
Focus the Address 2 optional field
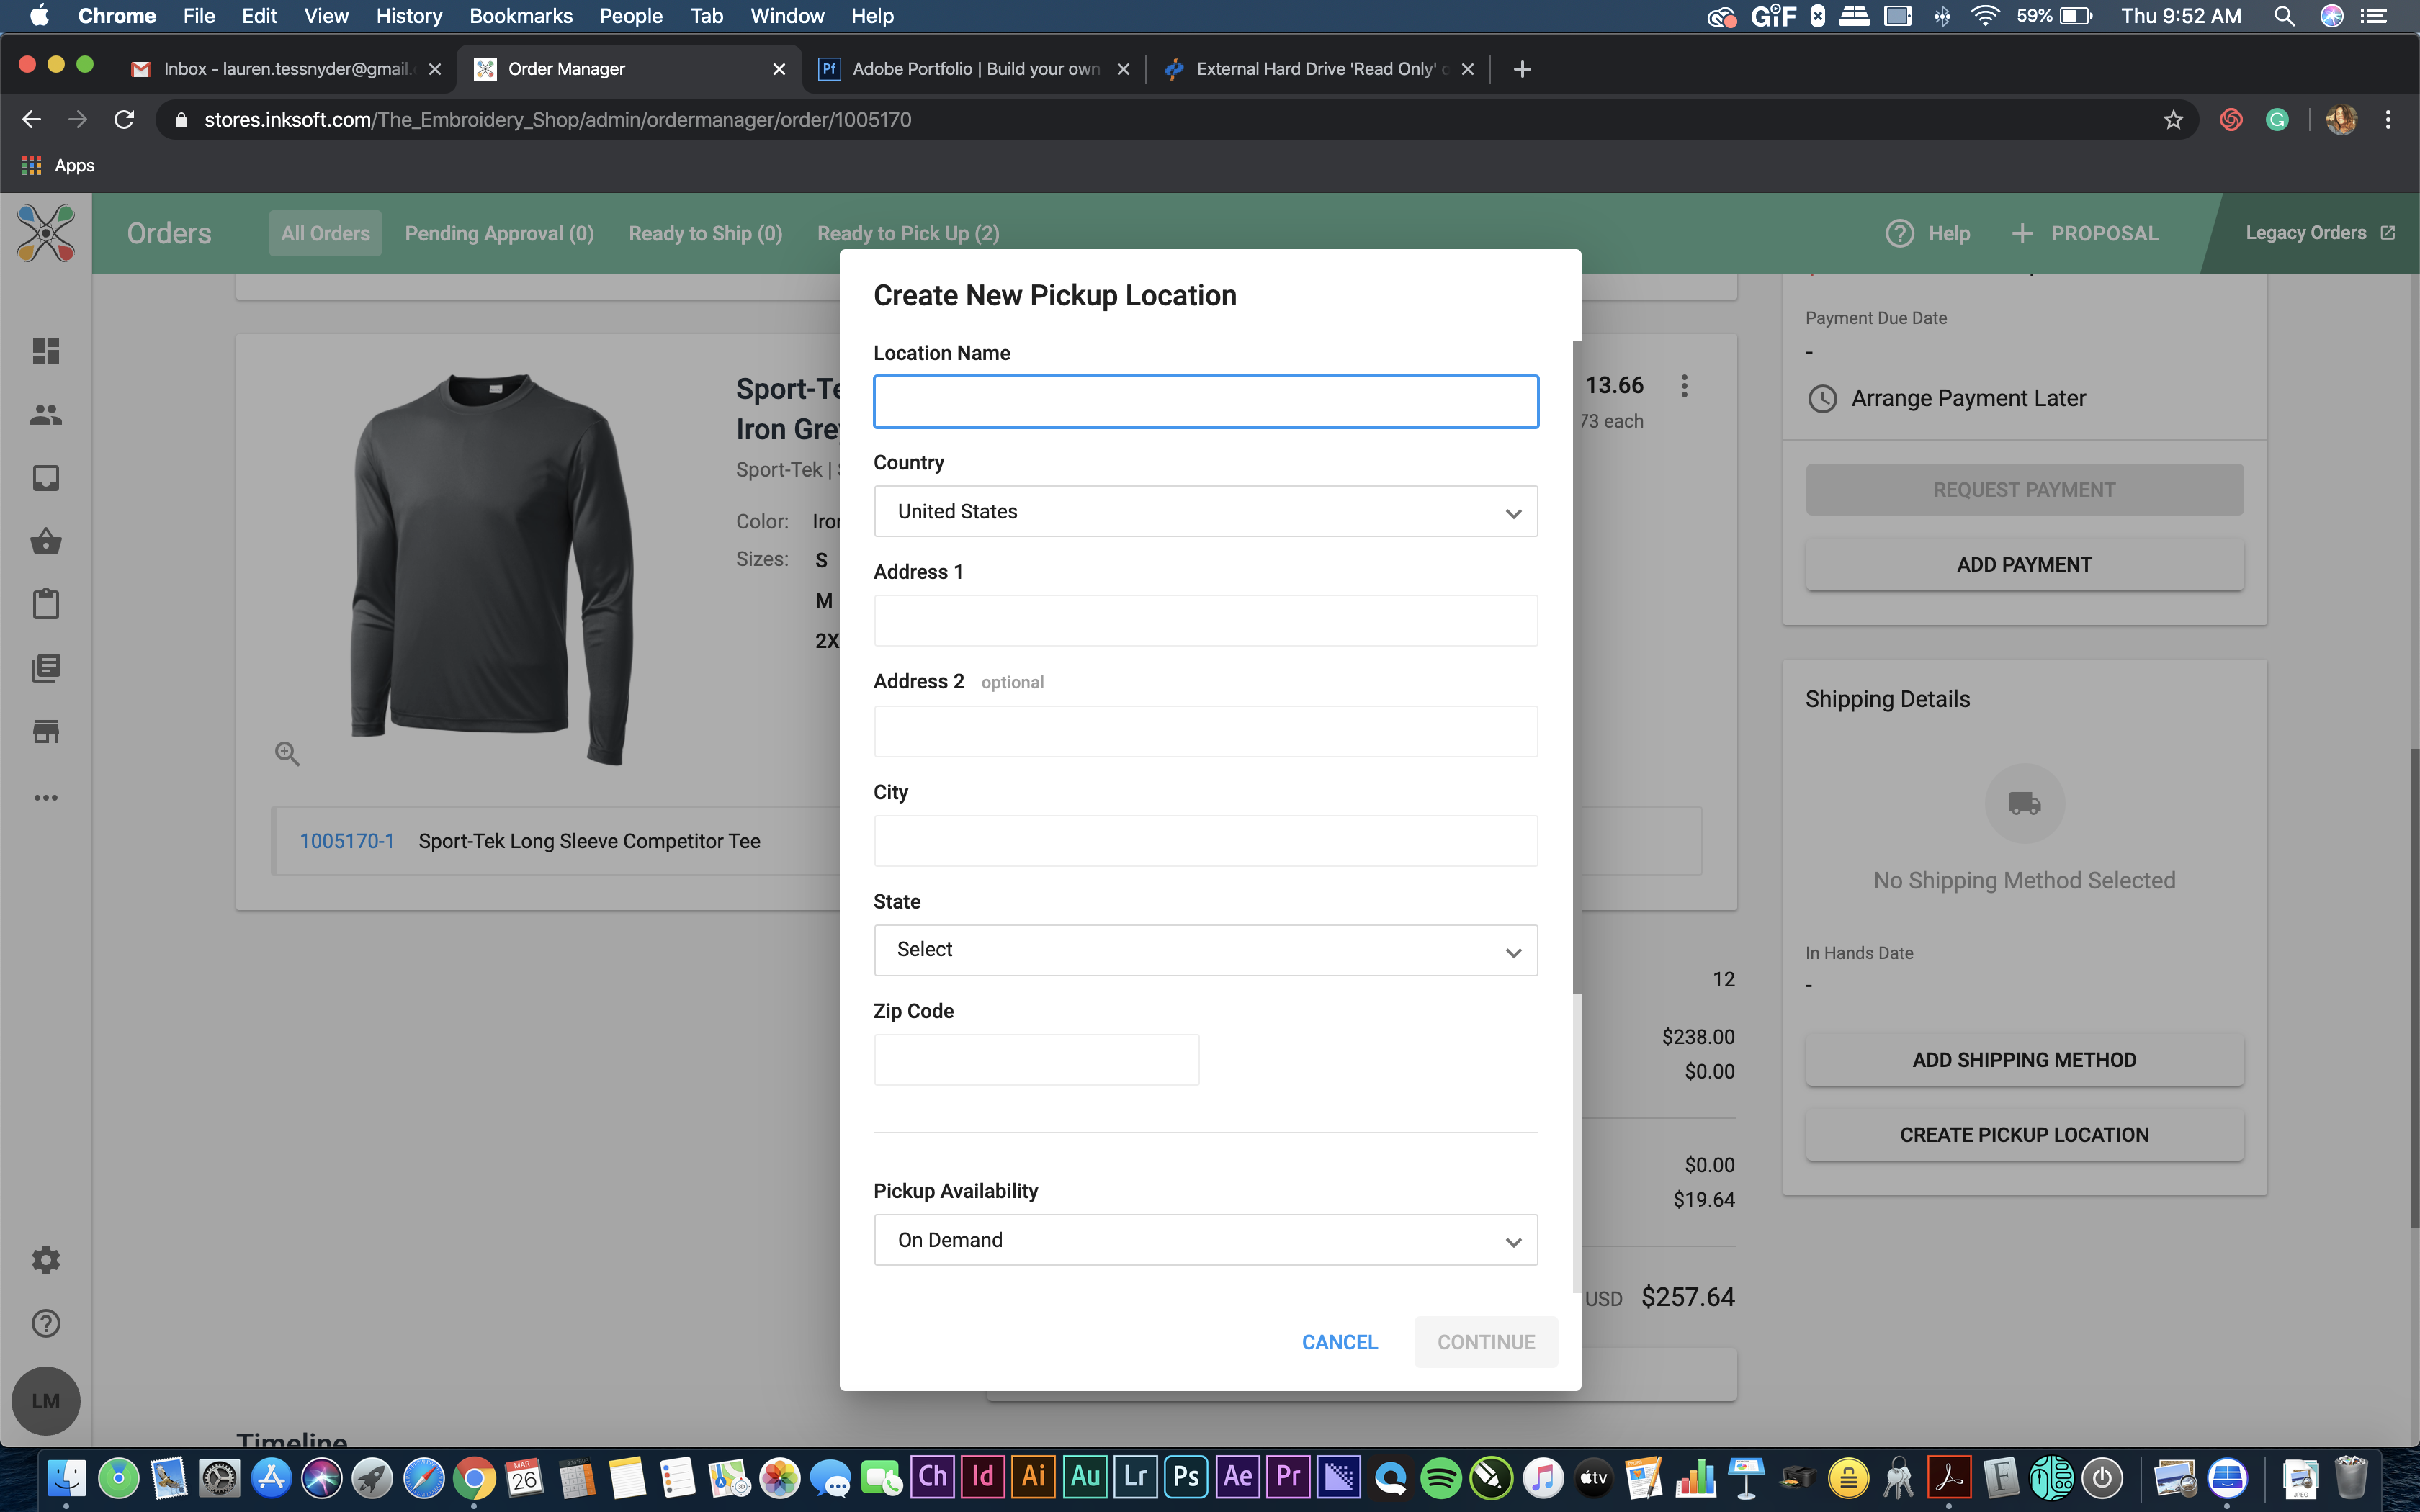click(1206, 731)
